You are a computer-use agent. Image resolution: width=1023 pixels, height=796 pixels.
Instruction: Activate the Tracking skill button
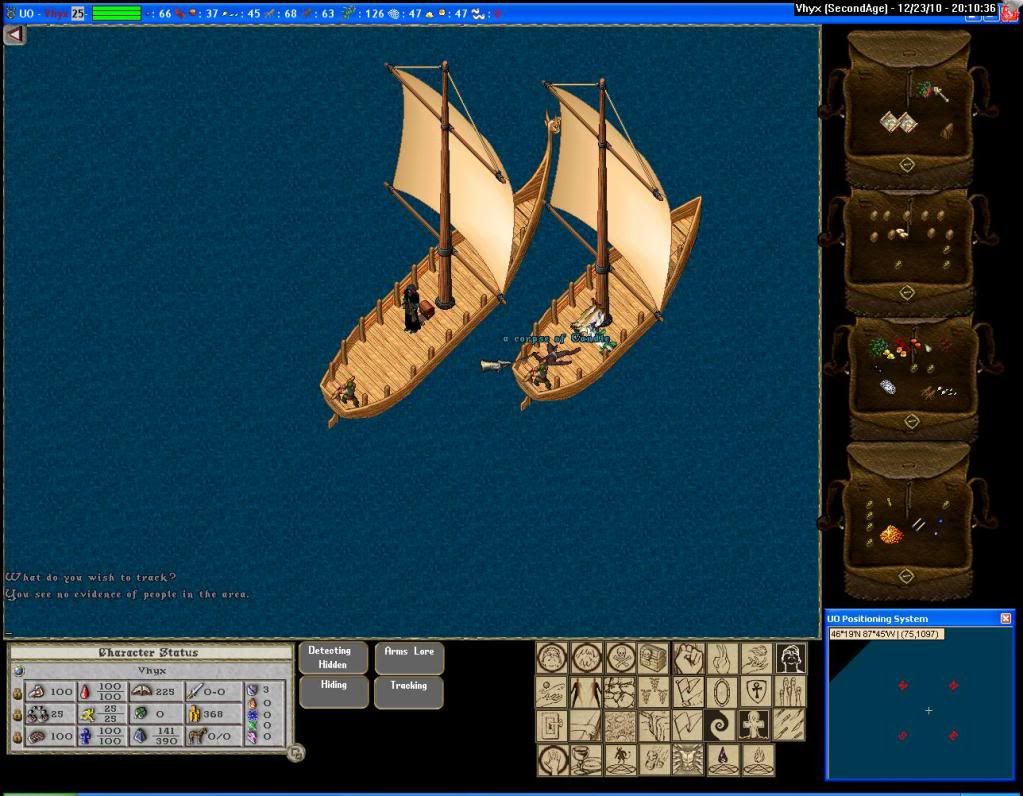(x=408, y=692)
